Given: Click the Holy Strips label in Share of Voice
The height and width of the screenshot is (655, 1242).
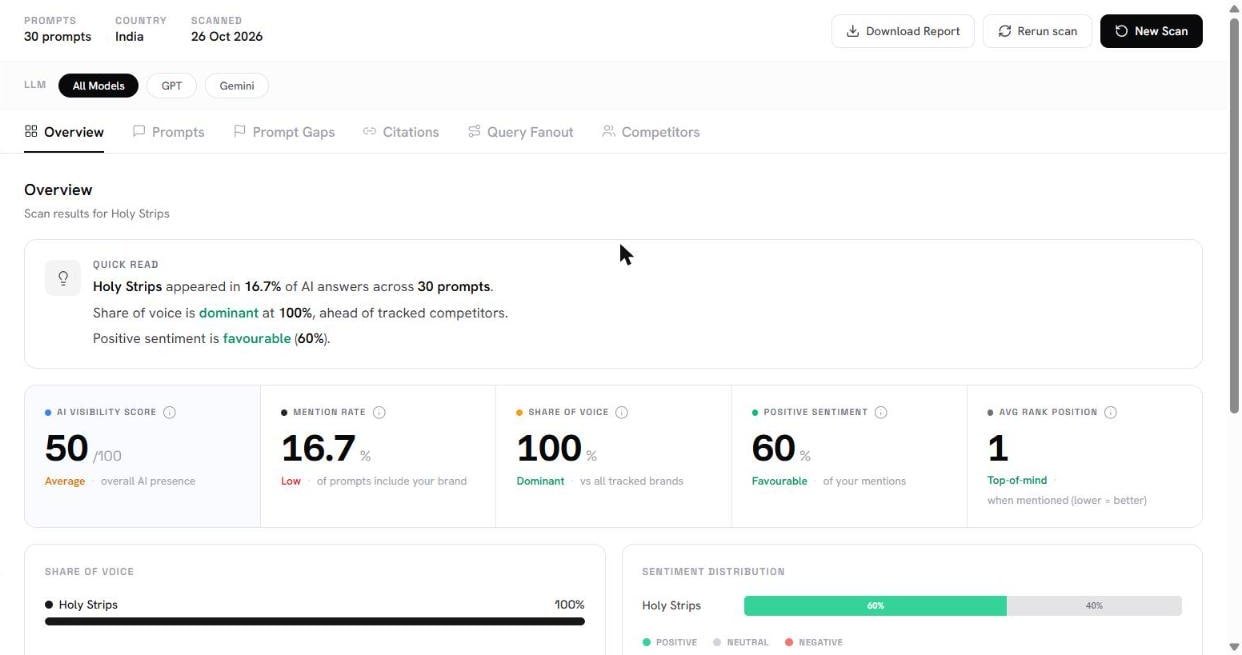Looking at the screenshot, I should [88, 605].
